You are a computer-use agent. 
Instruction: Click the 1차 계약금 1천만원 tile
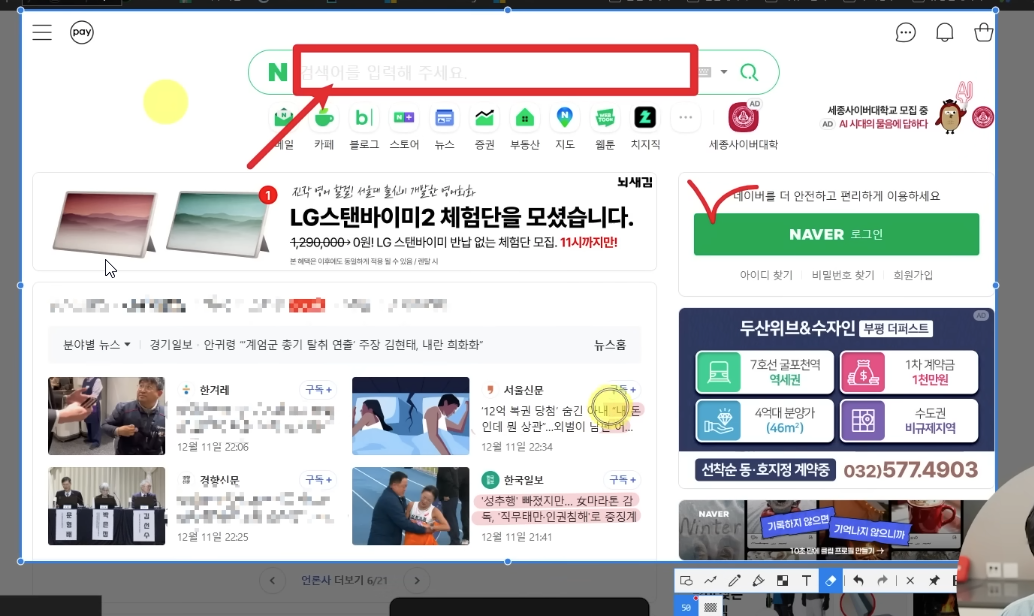909,372
